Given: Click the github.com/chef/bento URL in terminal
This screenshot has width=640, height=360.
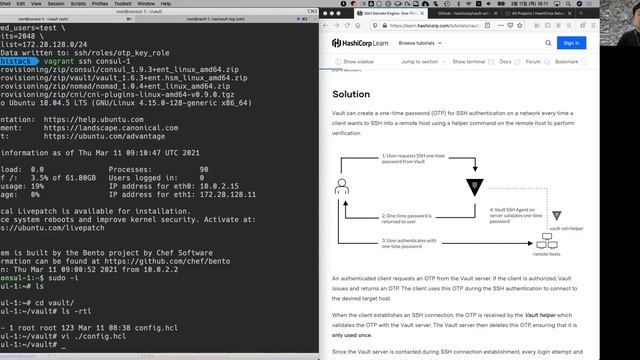Looking at the screenshot, I should (x=167, y=261).
